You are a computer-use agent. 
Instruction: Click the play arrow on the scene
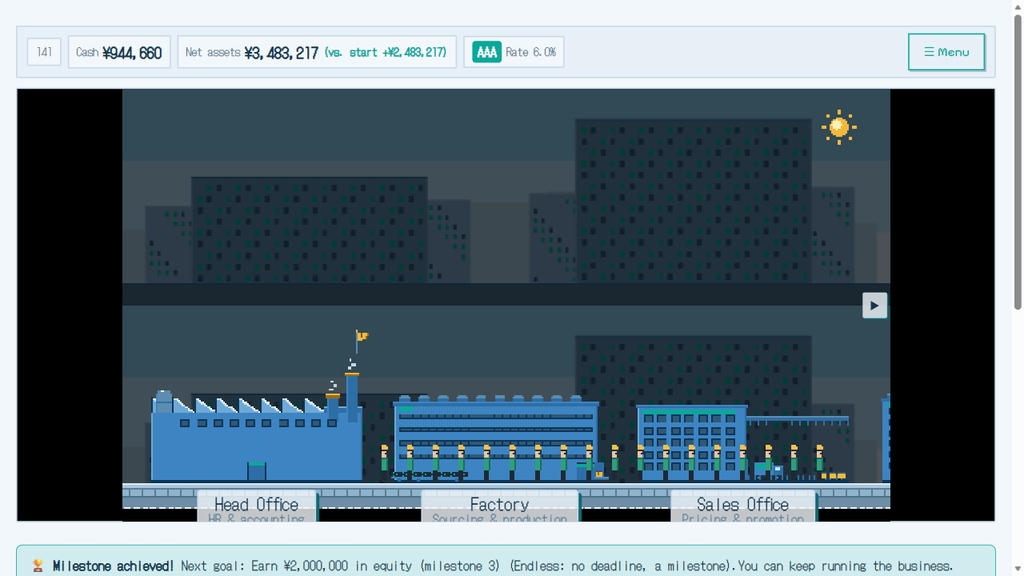[x=874, y=305]
